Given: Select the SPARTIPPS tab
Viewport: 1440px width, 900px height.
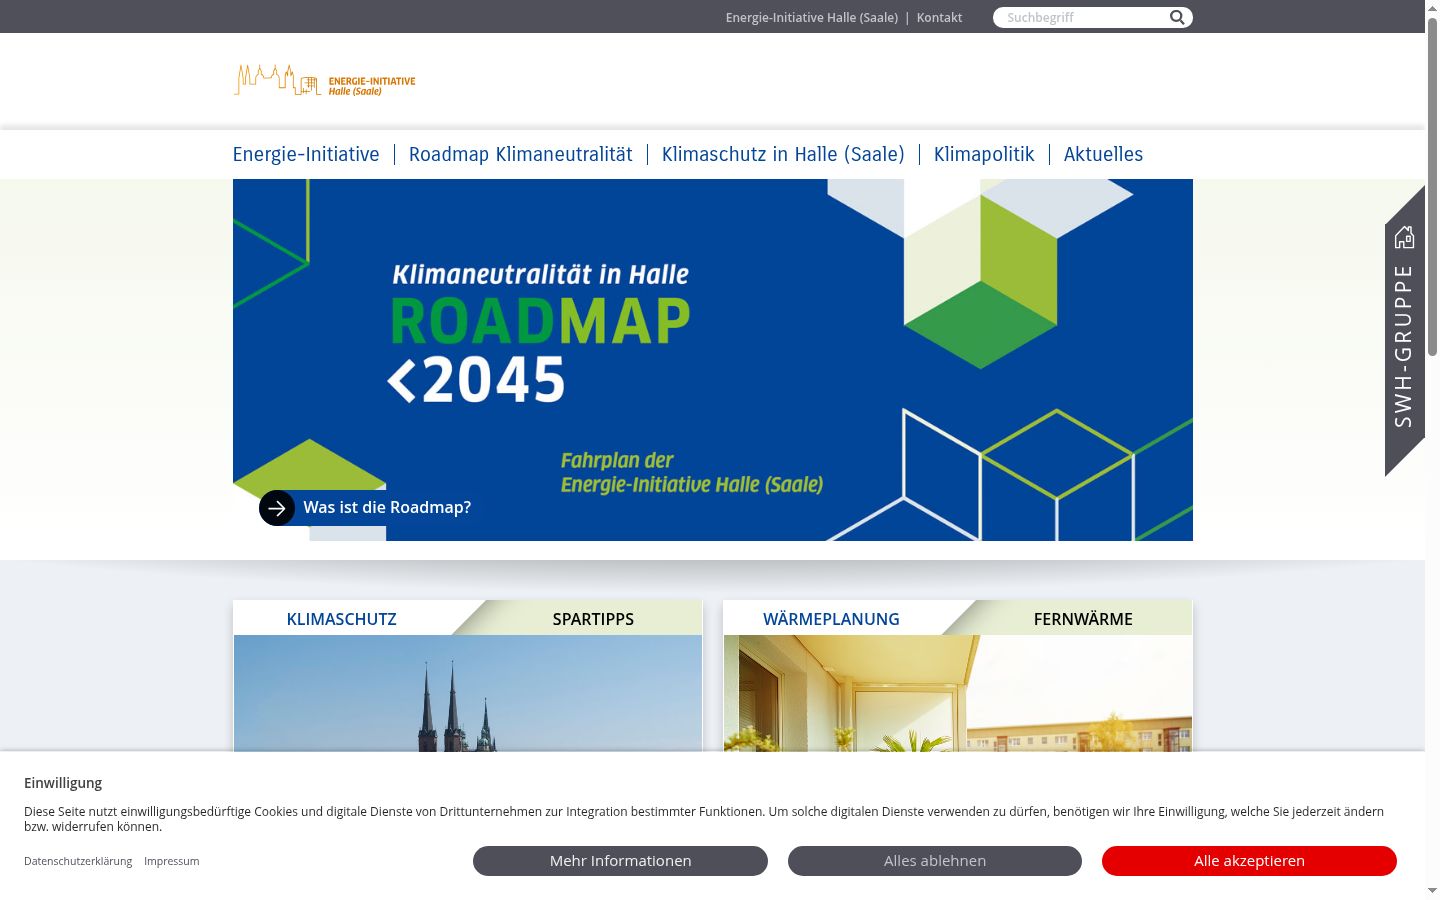Looking at the screenshot, I should 593,619.
